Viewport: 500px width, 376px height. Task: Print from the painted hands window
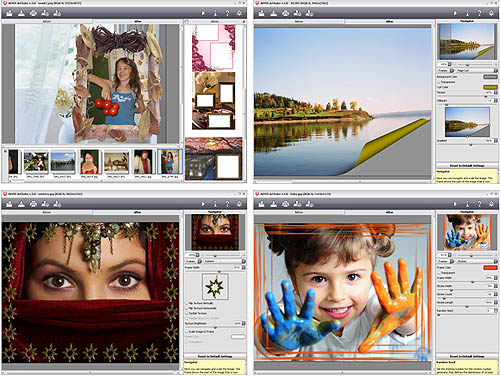[x=286, y=204]
